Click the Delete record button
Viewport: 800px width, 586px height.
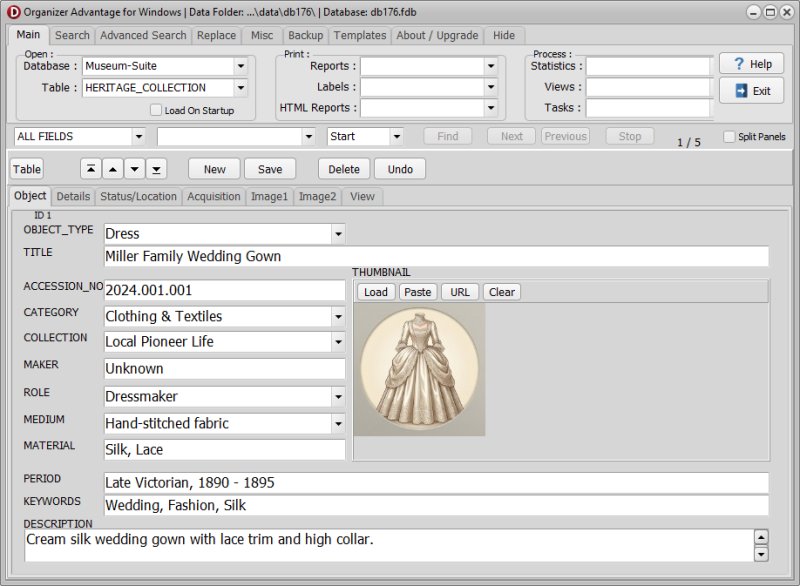tap(344, 169)
